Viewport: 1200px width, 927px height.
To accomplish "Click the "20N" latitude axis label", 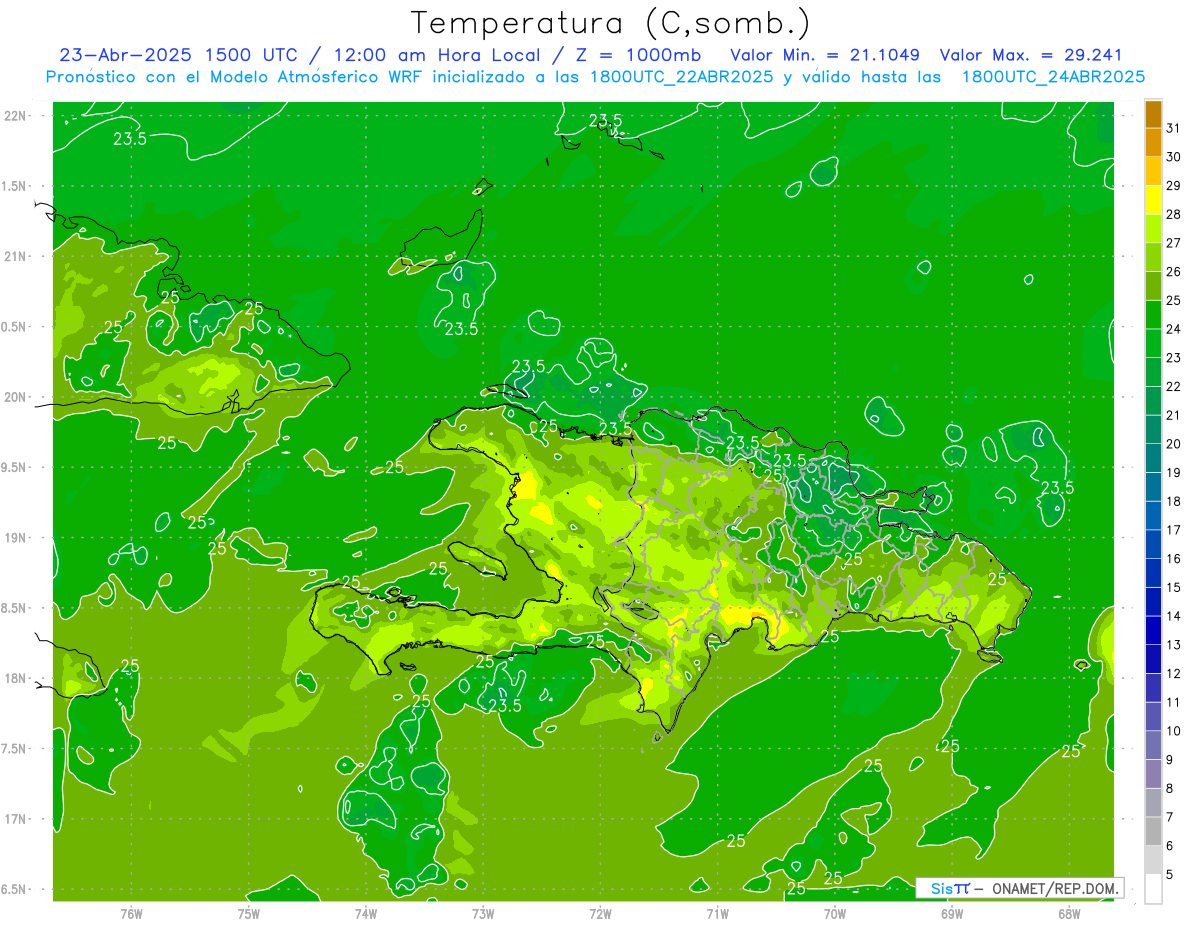I will (17, 397).
